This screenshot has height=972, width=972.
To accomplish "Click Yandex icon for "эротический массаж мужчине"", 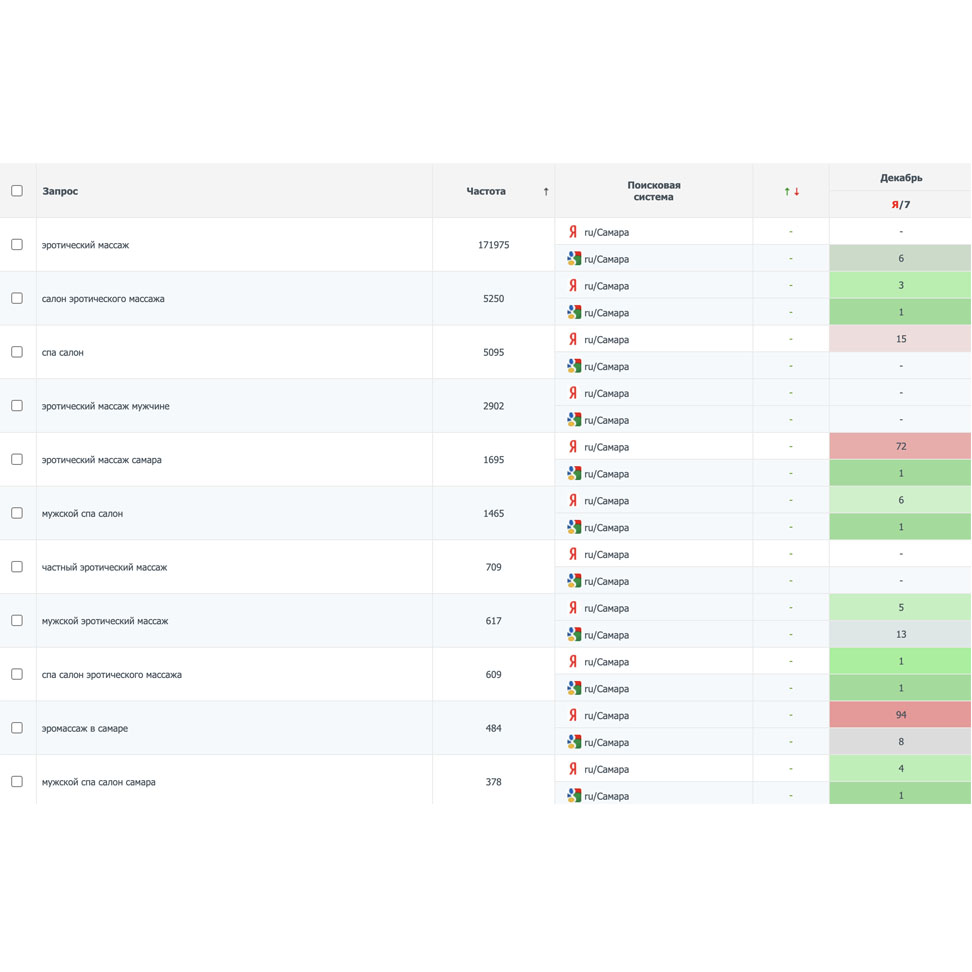I will 573,393.
